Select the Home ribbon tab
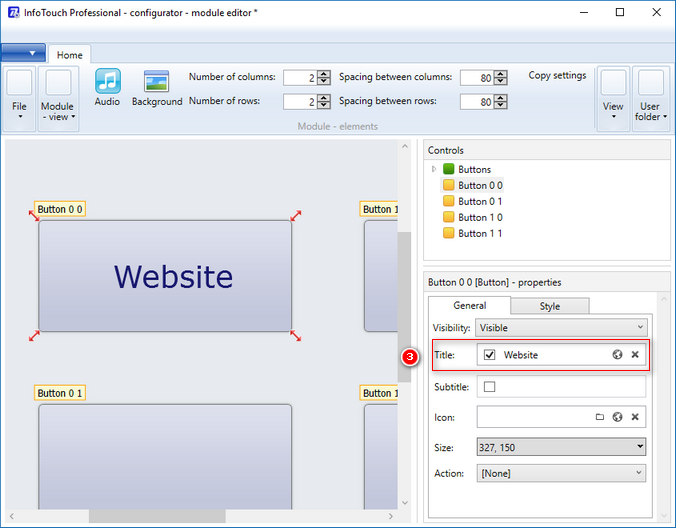Screen dimensions: 676x528 click(70, 55)
